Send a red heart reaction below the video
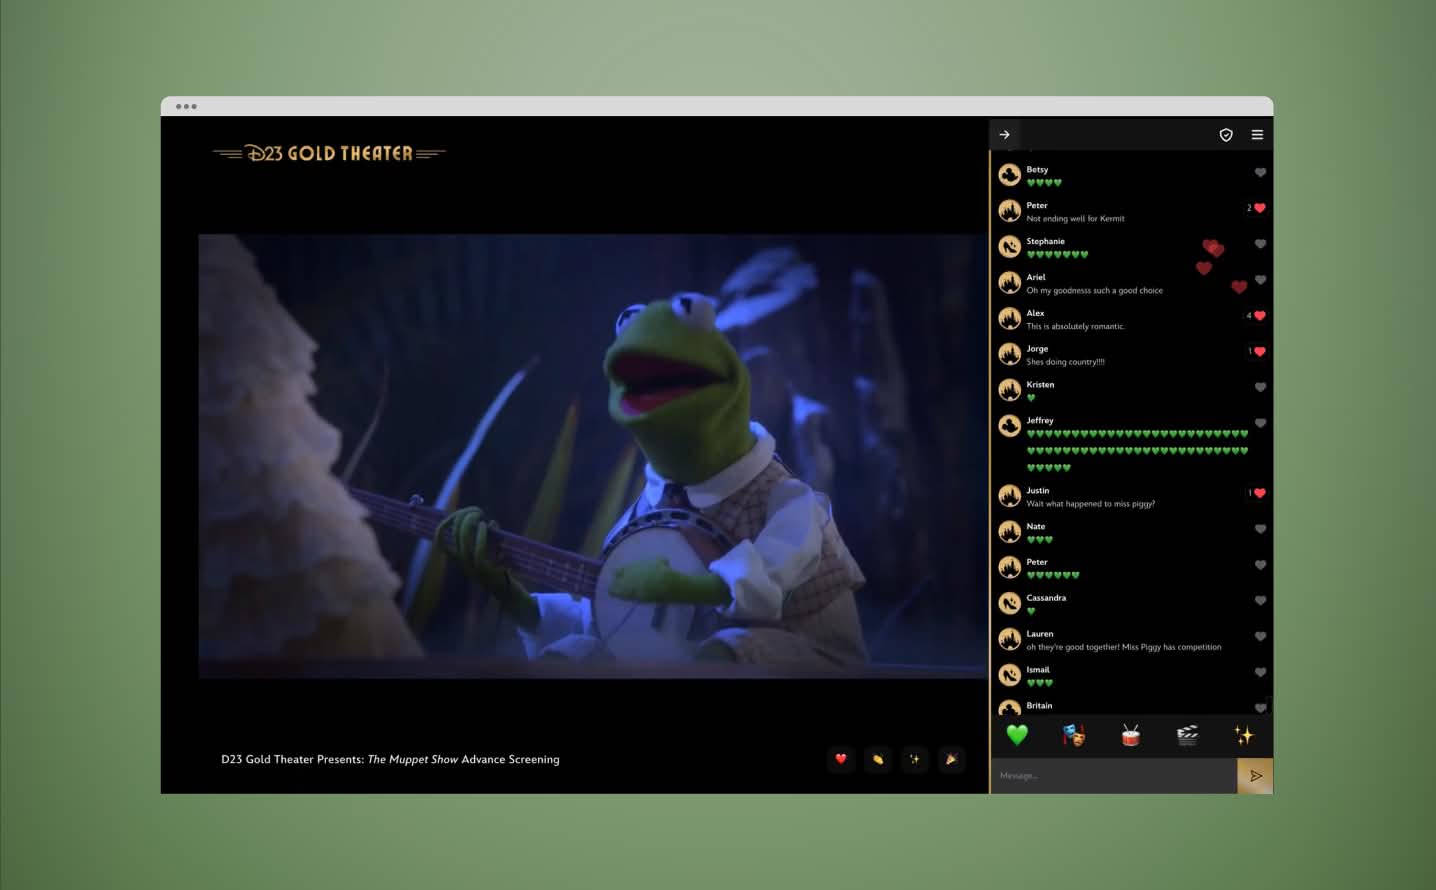 841,759
